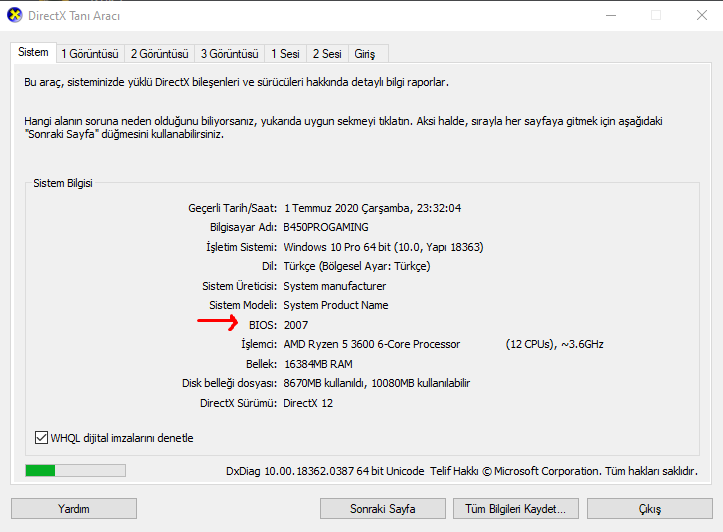Screen dimensions: 723x532
Task: Click the BIOS: field label
Action: 263,325
